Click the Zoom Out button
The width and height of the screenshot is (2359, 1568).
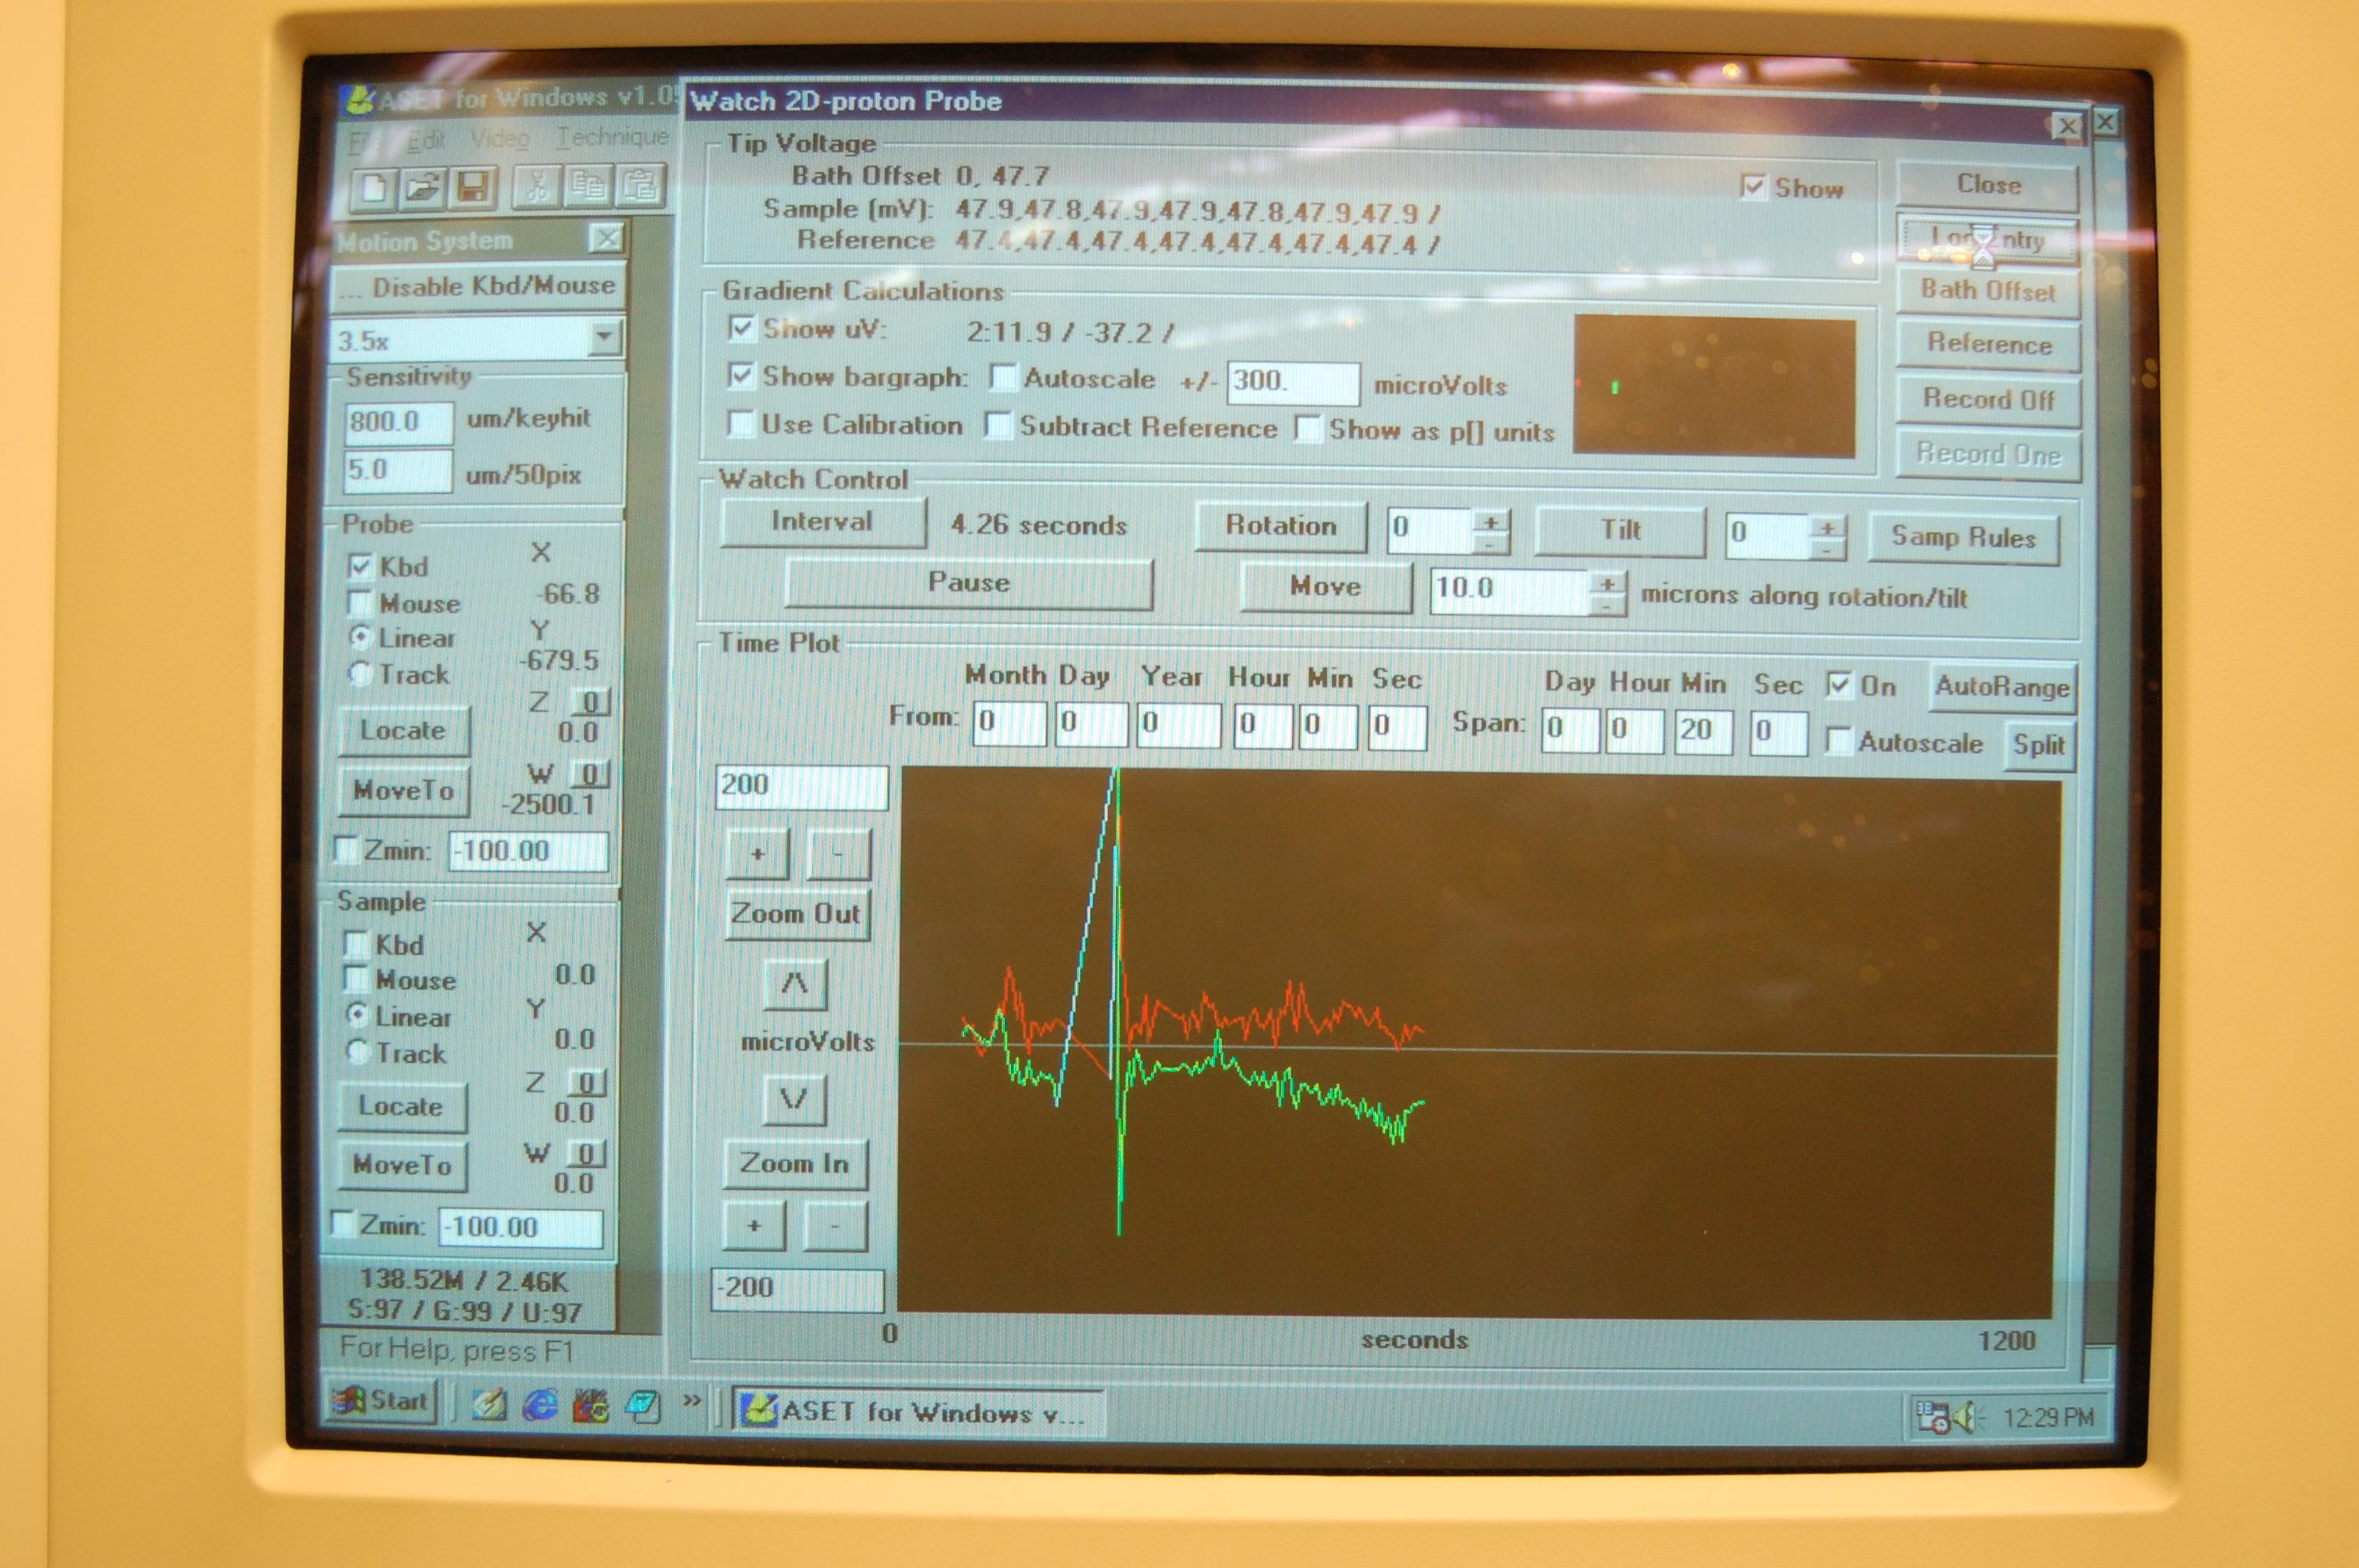(796, 913)
